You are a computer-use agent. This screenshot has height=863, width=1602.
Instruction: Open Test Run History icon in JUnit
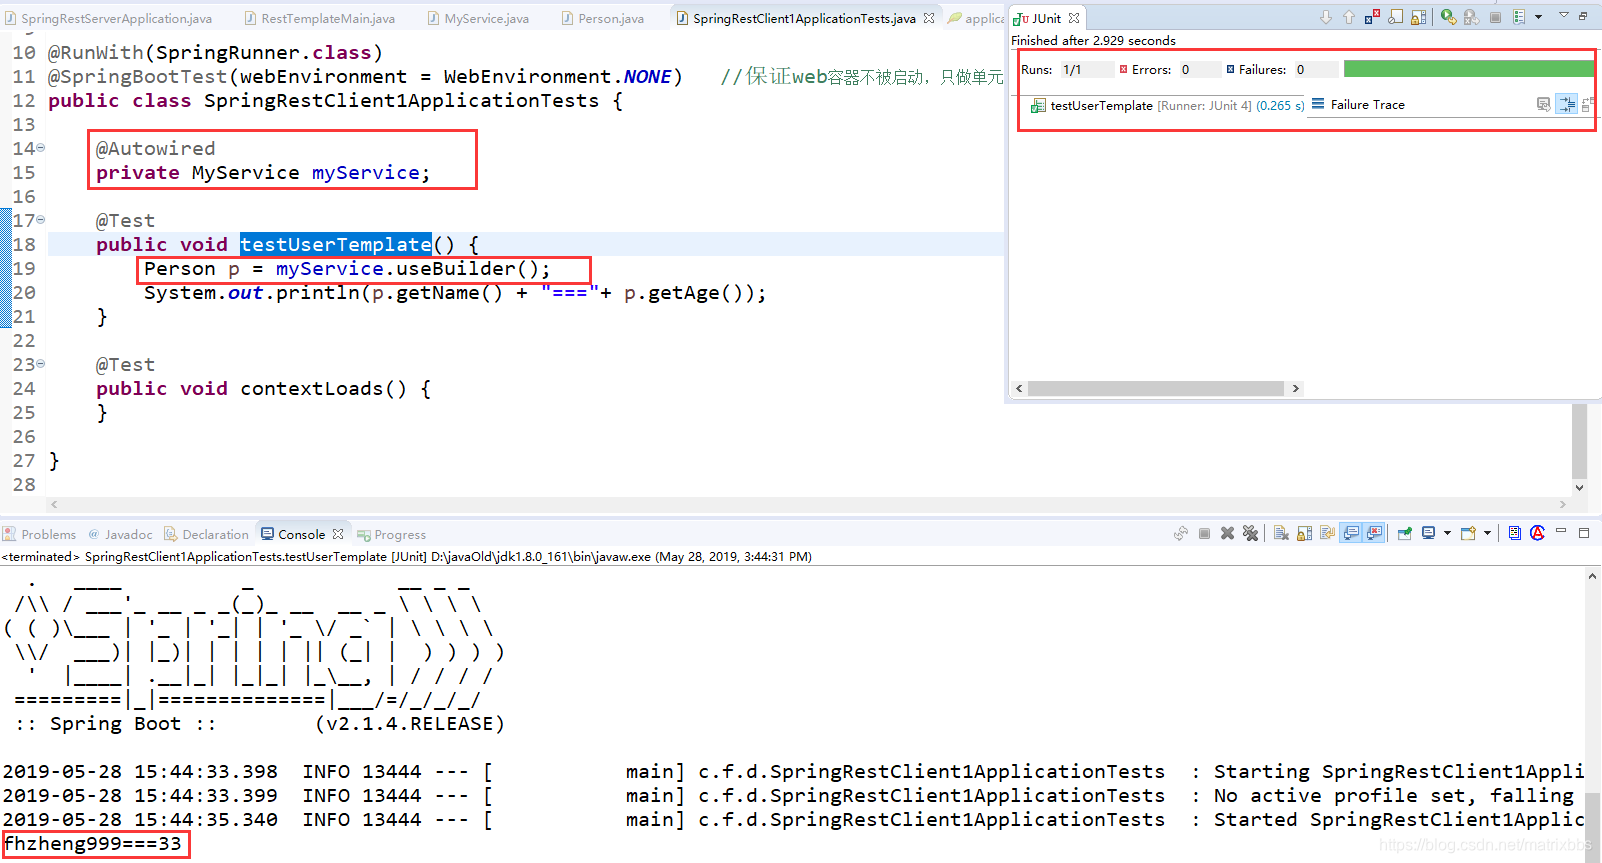coord(1519,17)
